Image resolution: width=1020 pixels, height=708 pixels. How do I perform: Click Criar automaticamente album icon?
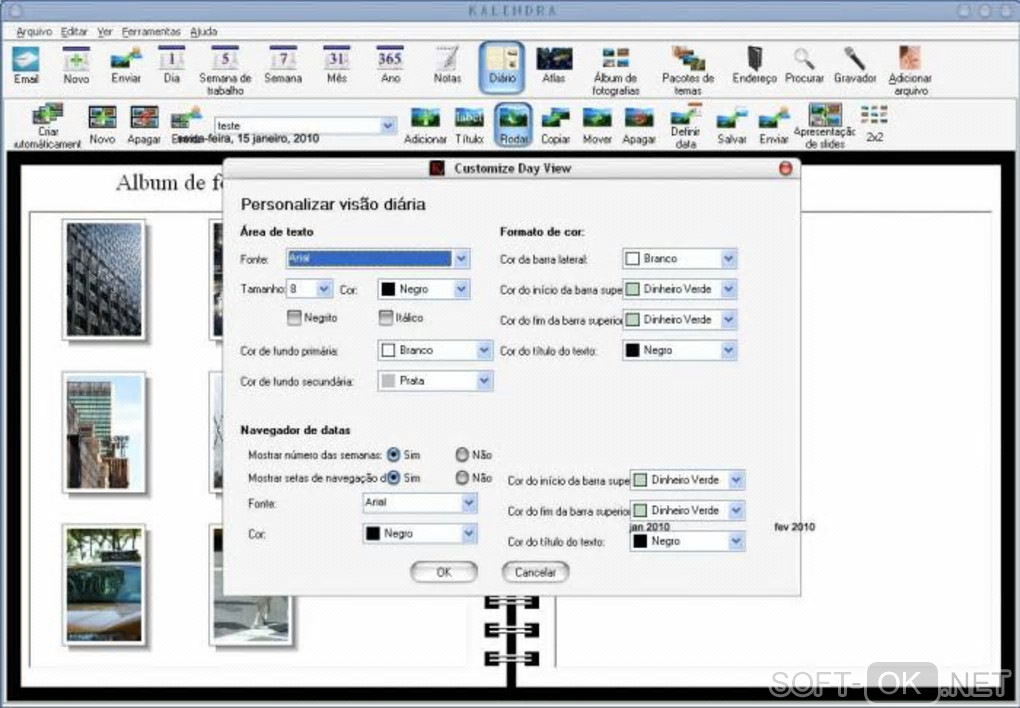coord(47,126)
